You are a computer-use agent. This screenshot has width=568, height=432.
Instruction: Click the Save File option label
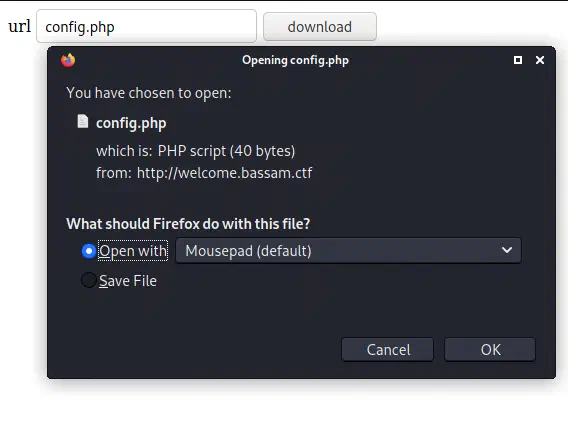point(128,281)
